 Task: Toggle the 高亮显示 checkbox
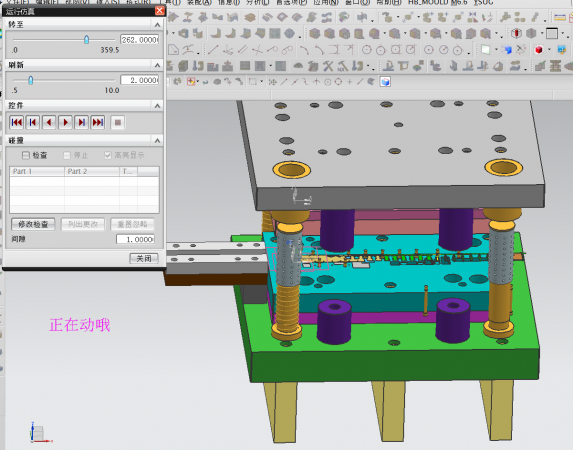(107, 155)
